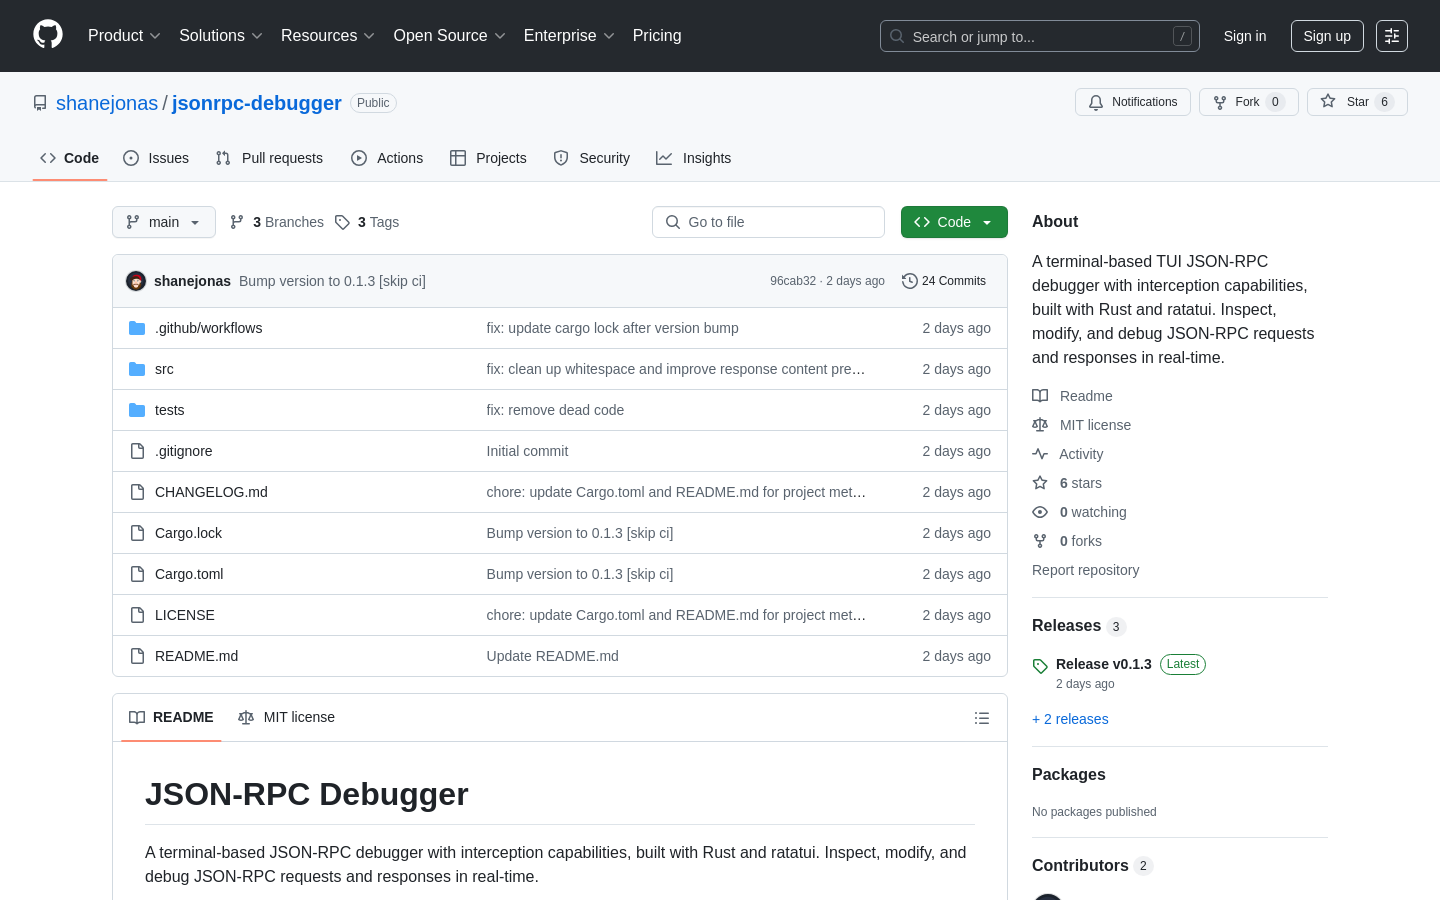Open the Pricing page link
The width and height of the screenshot is (1440, 900).
(x=657, y=36)
